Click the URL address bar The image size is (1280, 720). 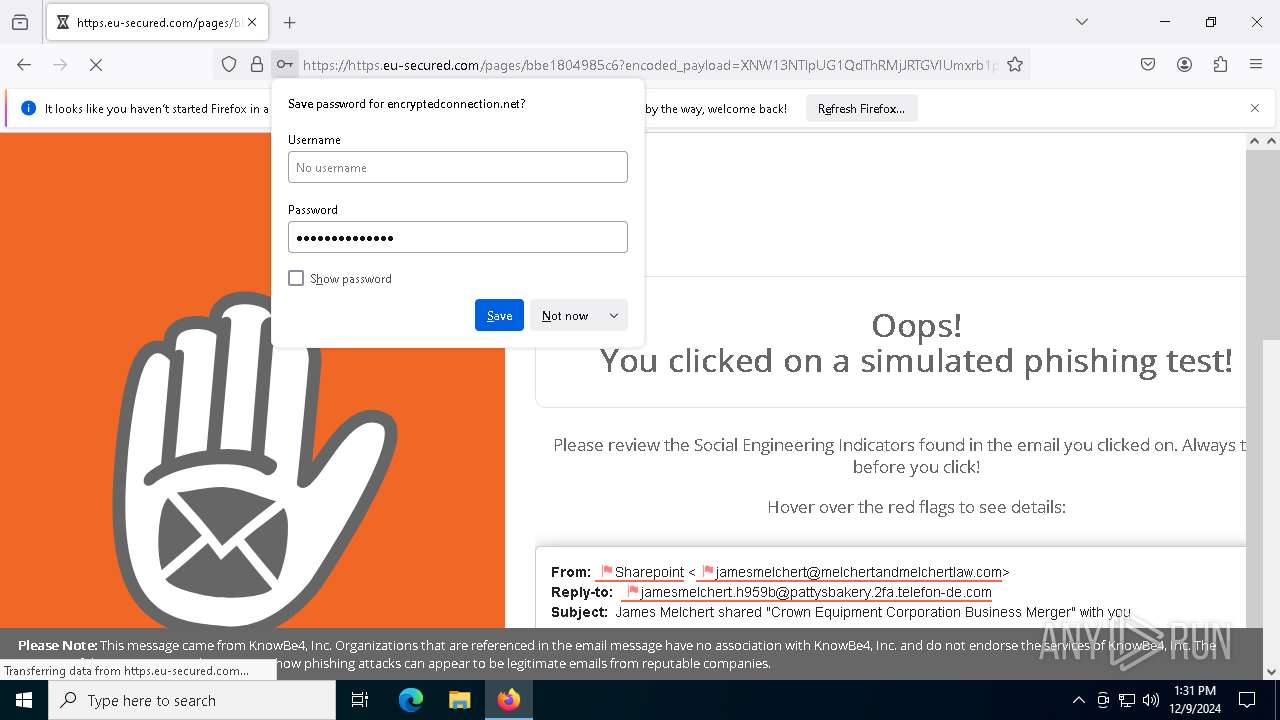[650, 65]
